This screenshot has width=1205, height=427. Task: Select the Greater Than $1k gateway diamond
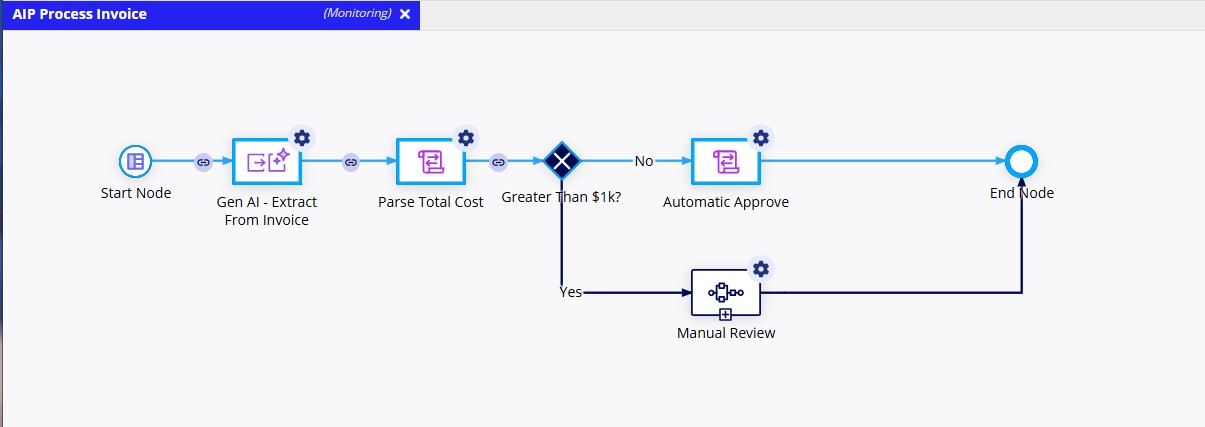point(563,161)
